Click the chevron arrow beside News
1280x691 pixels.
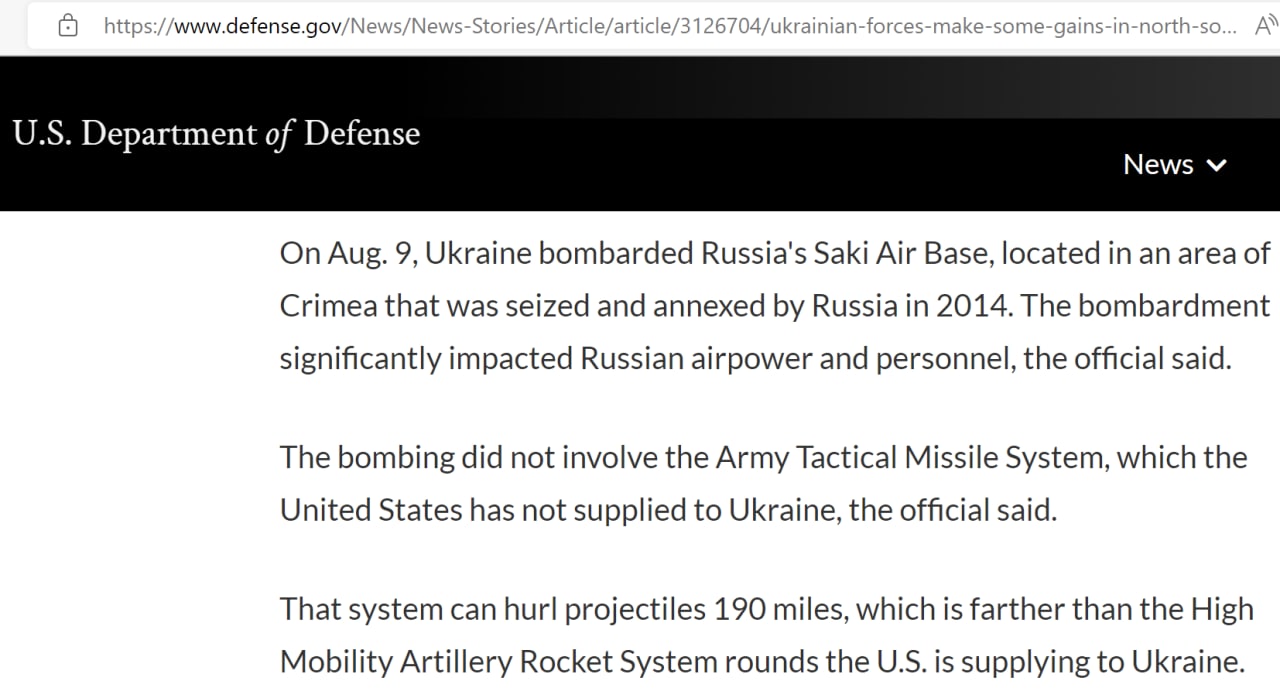tap(1217, 165)
